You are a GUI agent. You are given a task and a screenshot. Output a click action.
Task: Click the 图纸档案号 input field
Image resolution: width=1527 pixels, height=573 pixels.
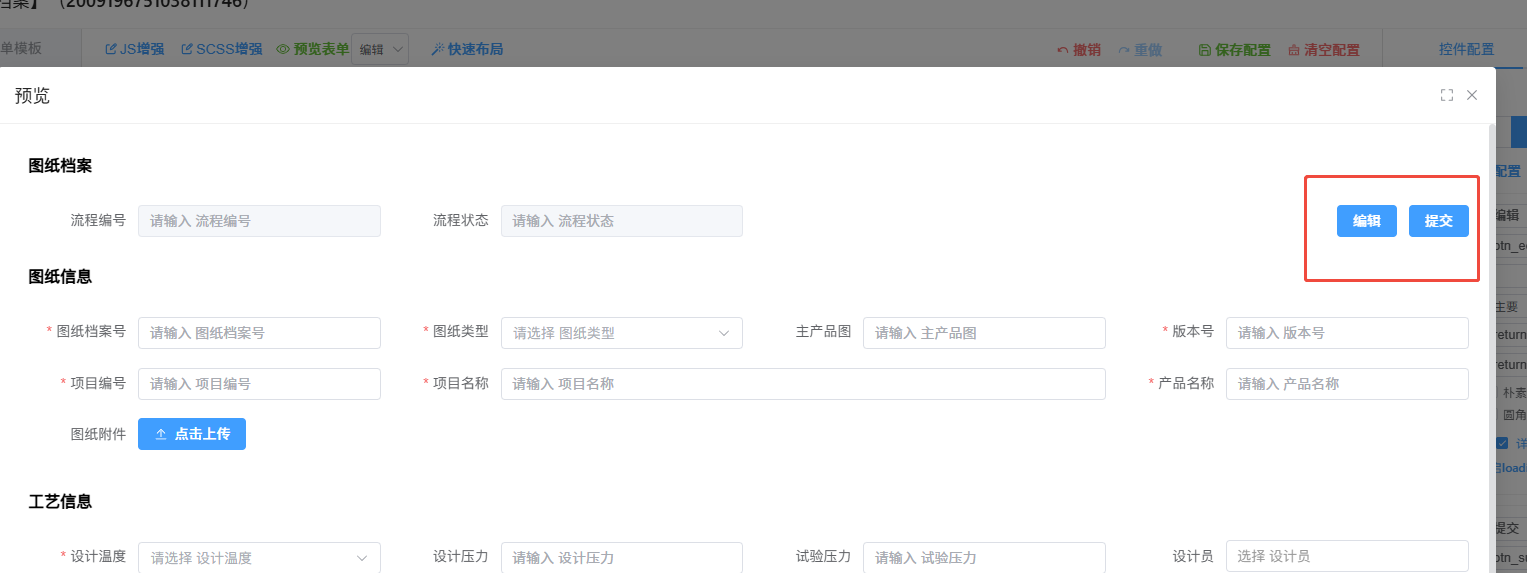coord(259,333)
